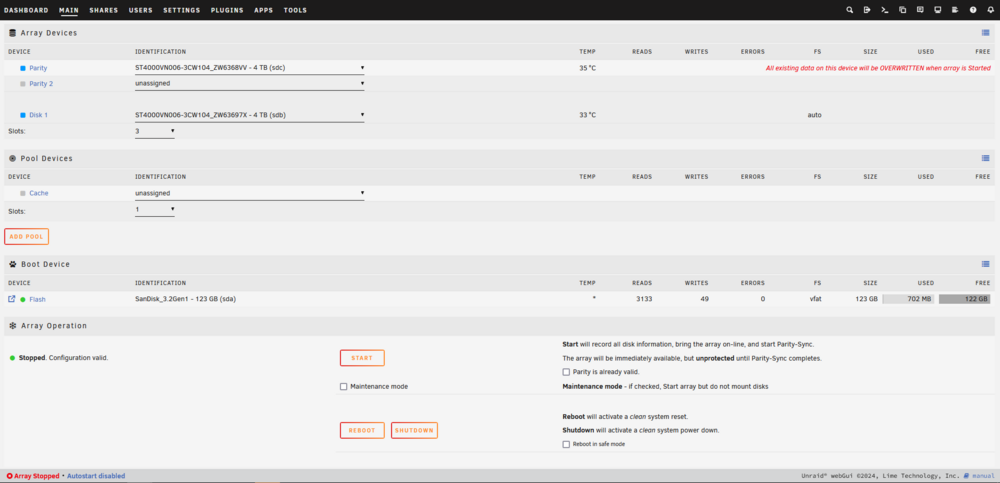Click the Cache grey status indicator
Screen dimensions: 1000x483
[23, 193]
